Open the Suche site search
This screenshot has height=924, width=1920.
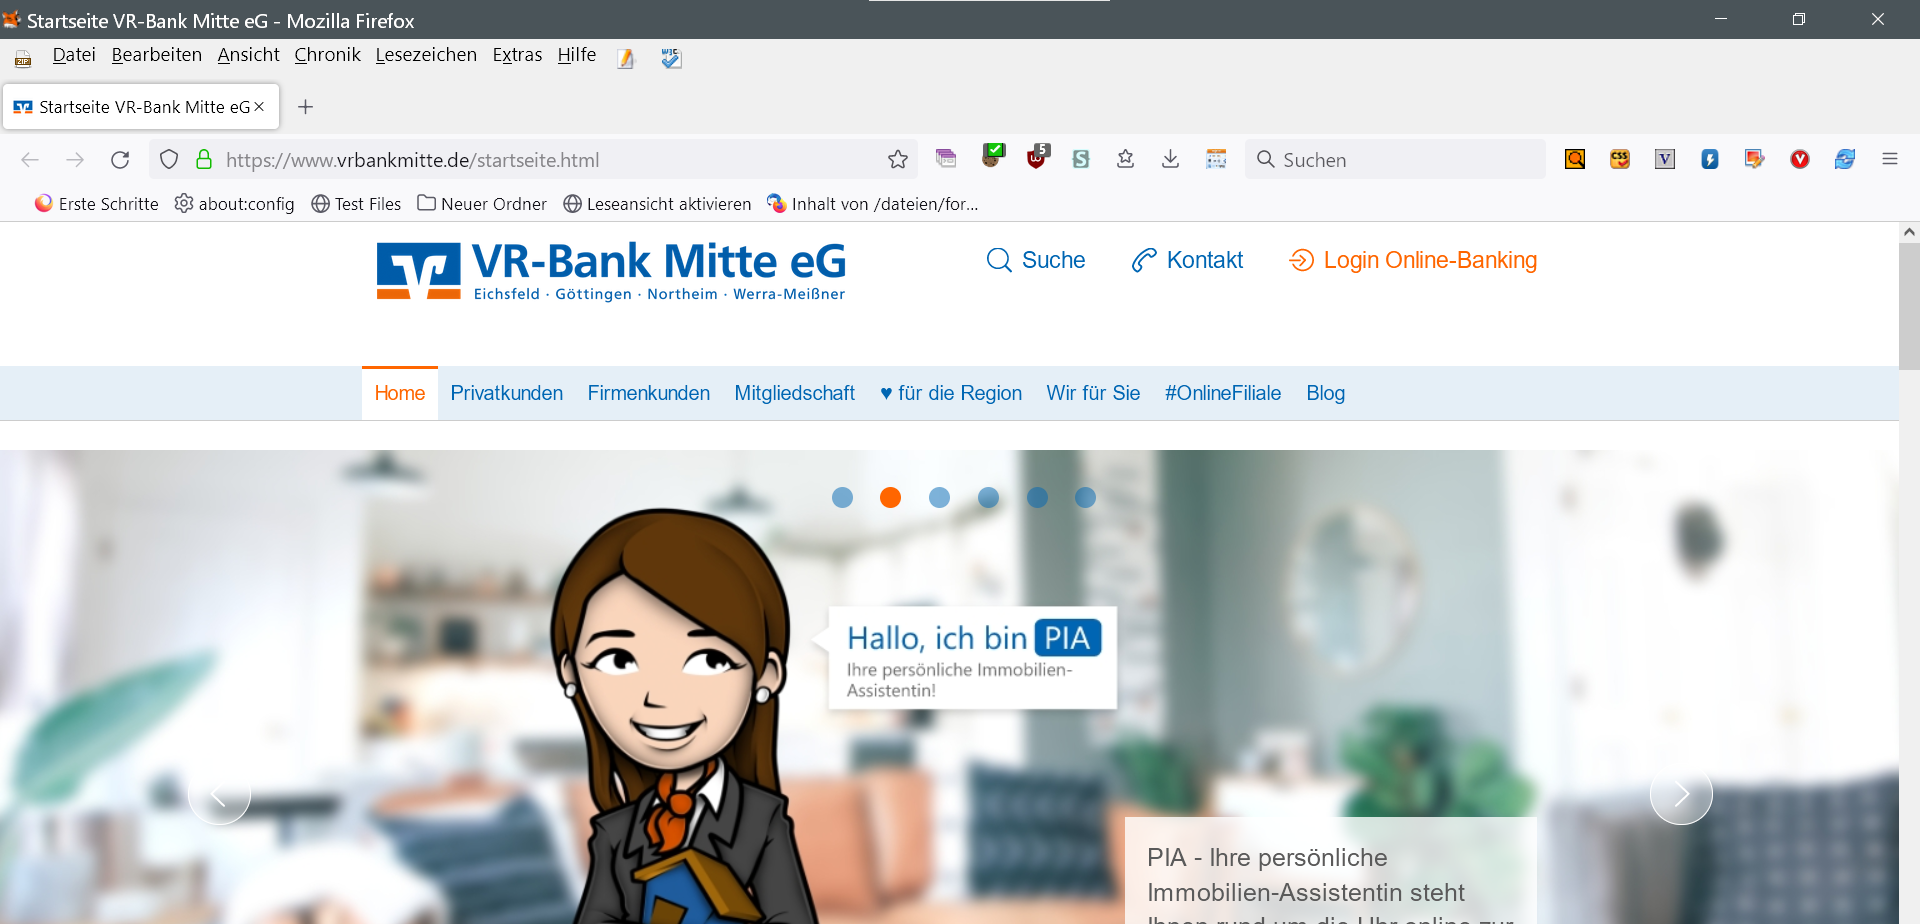coord(1036,260)
